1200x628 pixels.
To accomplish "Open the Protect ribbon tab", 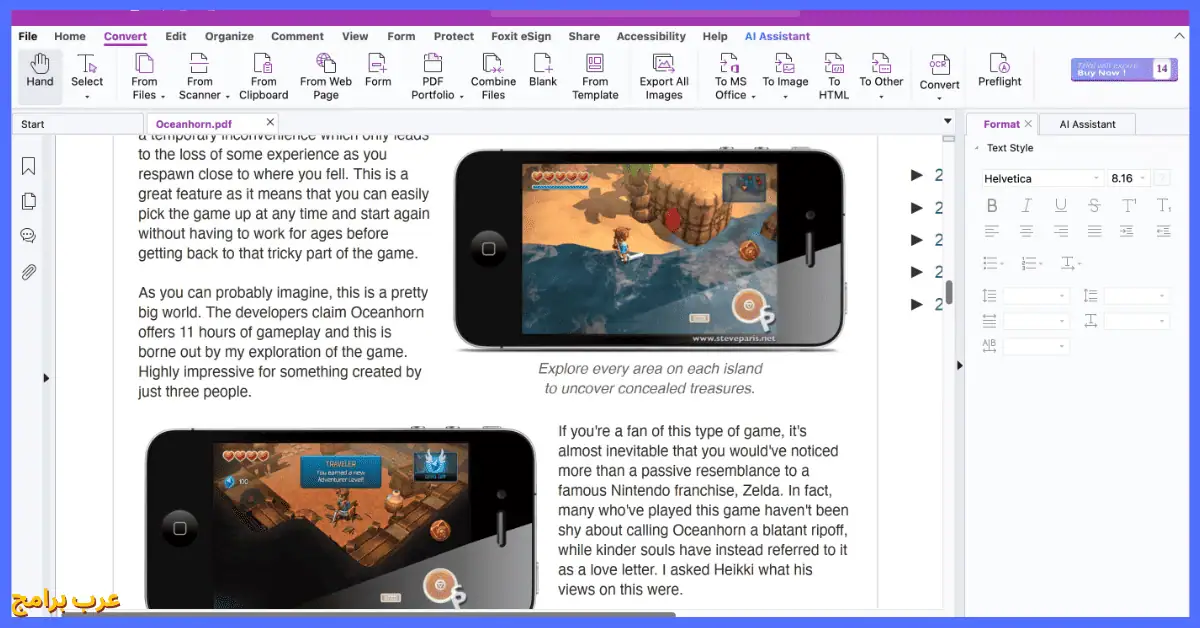I will pos(454,36).
